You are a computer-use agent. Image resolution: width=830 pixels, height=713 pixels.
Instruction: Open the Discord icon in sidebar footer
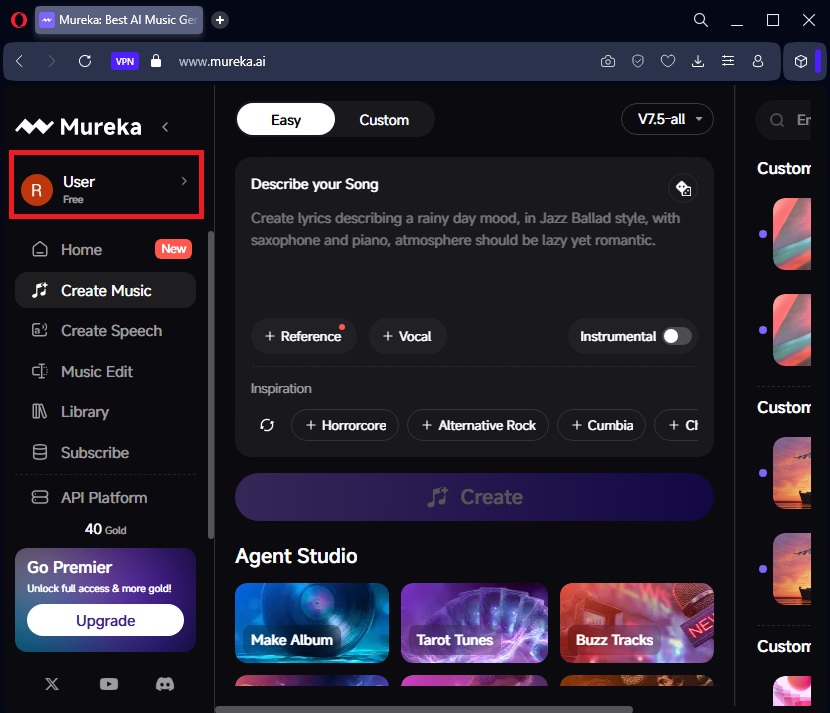(164, 684)
